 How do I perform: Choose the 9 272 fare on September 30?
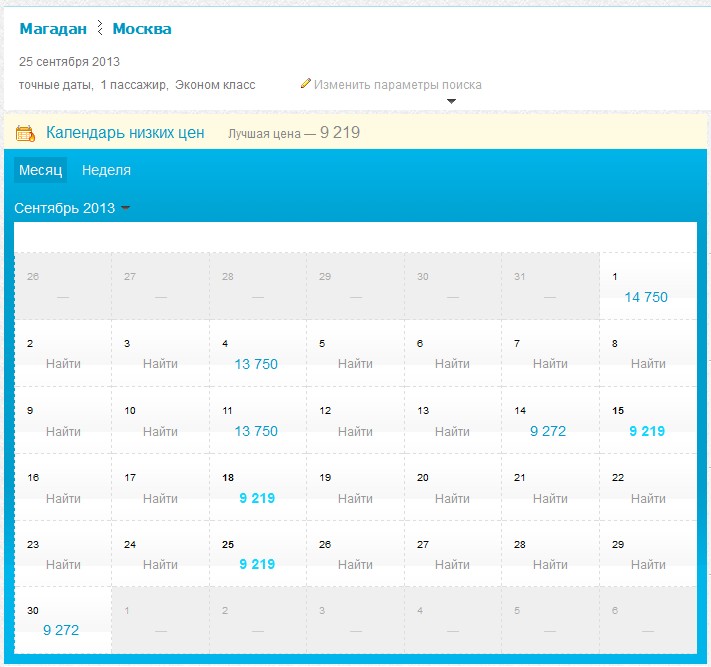point(61,630)
